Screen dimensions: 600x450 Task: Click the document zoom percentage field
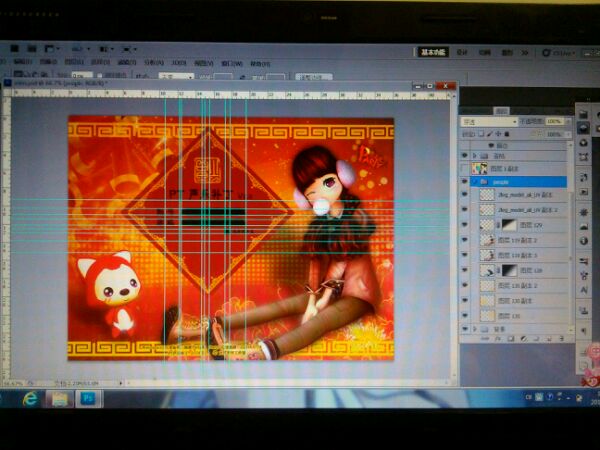[x=13, y=383]
